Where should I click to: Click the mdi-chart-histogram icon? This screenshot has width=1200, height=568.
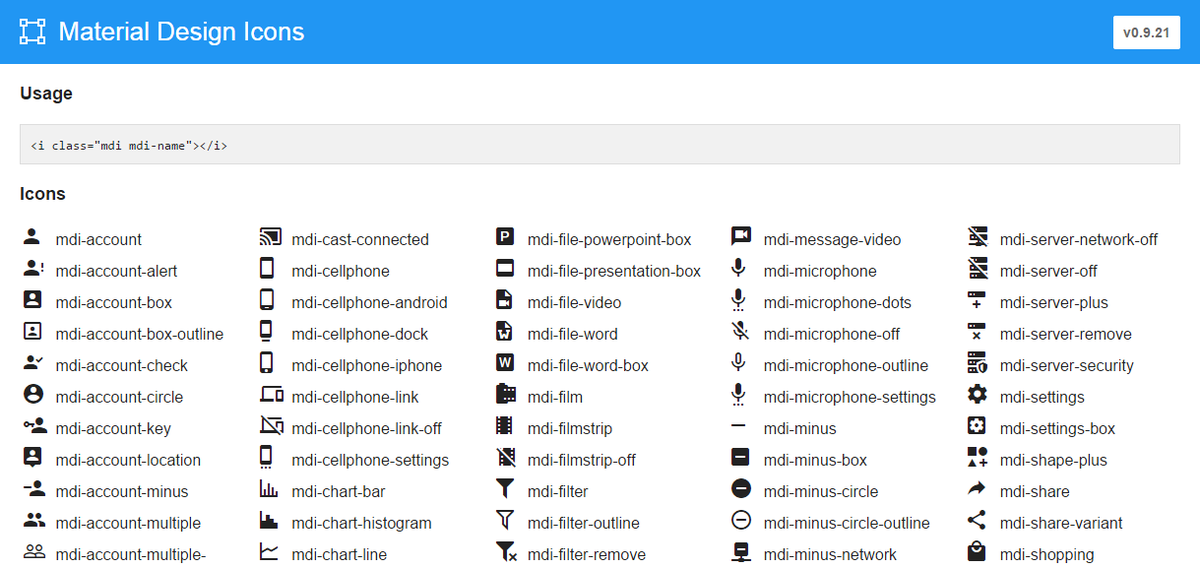coord(268,521)
